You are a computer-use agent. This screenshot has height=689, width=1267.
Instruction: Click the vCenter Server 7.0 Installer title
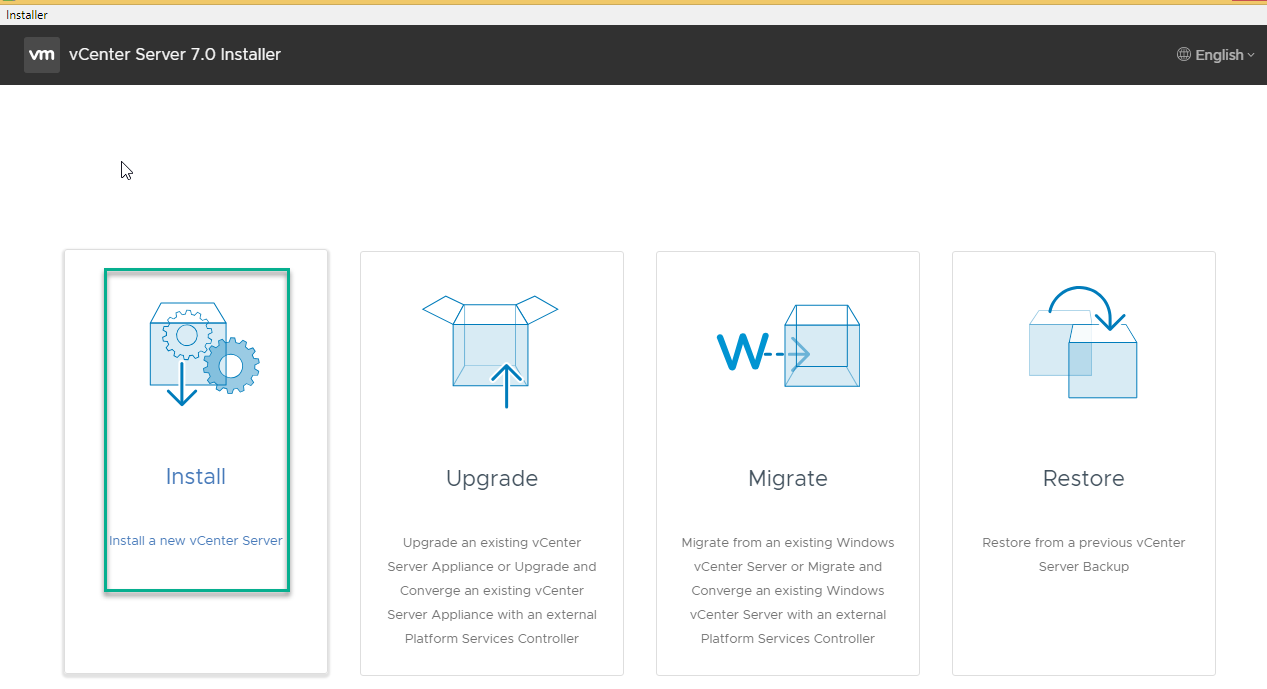tap(175, 55)
